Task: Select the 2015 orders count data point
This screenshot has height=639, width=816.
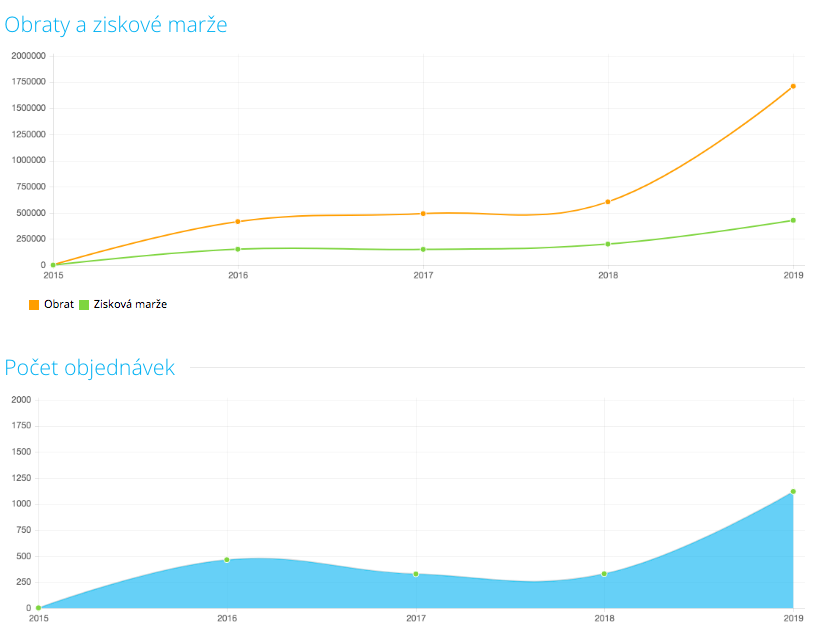Action: pyautogui.click(x=39, y=608)
